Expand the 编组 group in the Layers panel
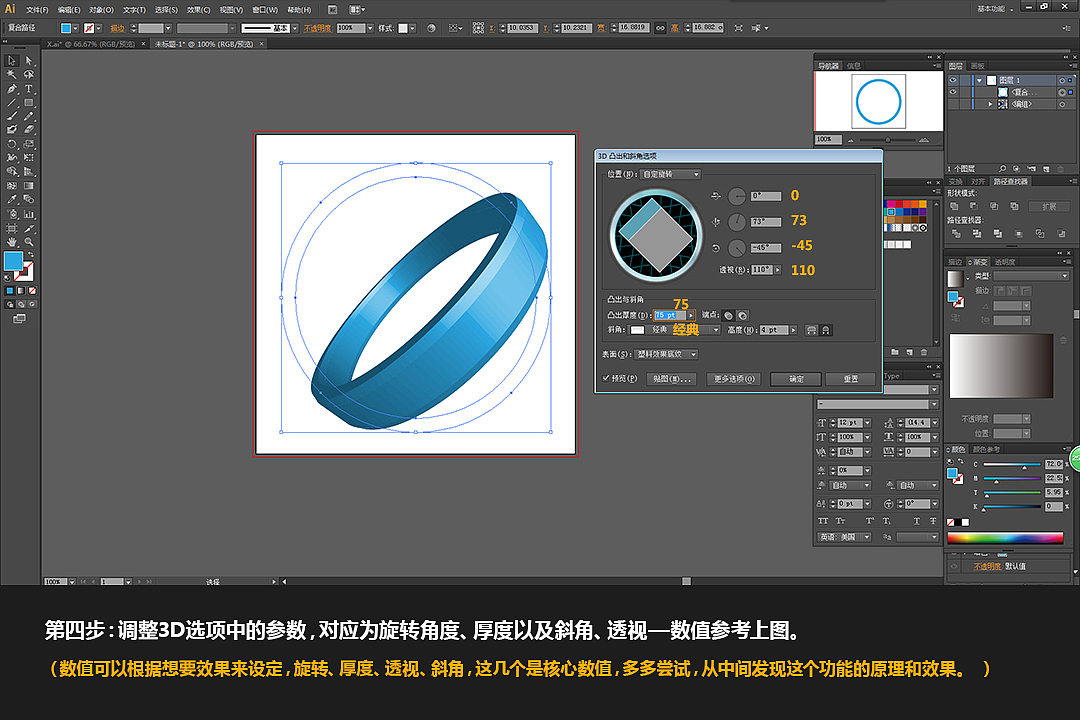The height and width of the screenshot is (720, 1080). click(x=990, y=104)
